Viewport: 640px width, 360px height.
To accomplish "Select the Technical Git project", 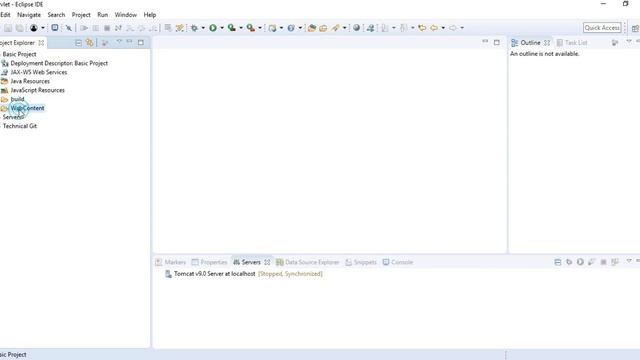I will [x=20, y=126].
